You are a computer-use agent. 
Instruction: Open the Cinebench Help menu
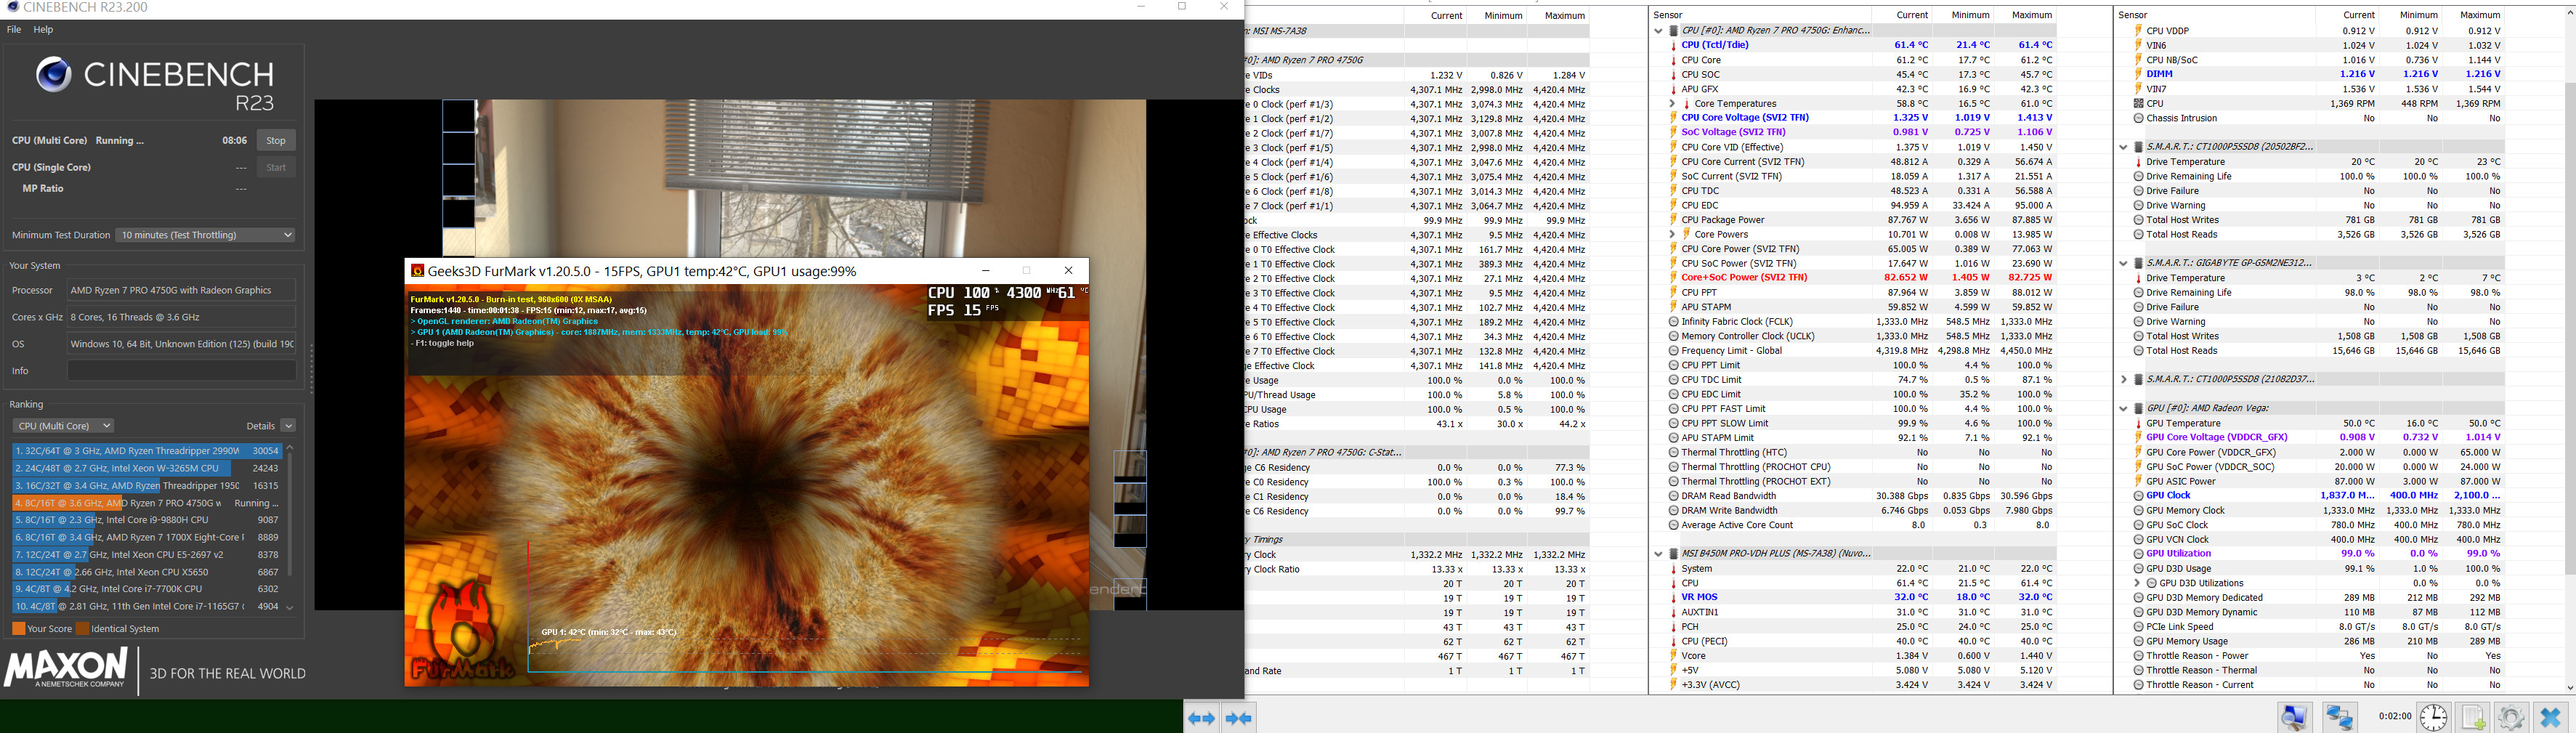(43, 30)
